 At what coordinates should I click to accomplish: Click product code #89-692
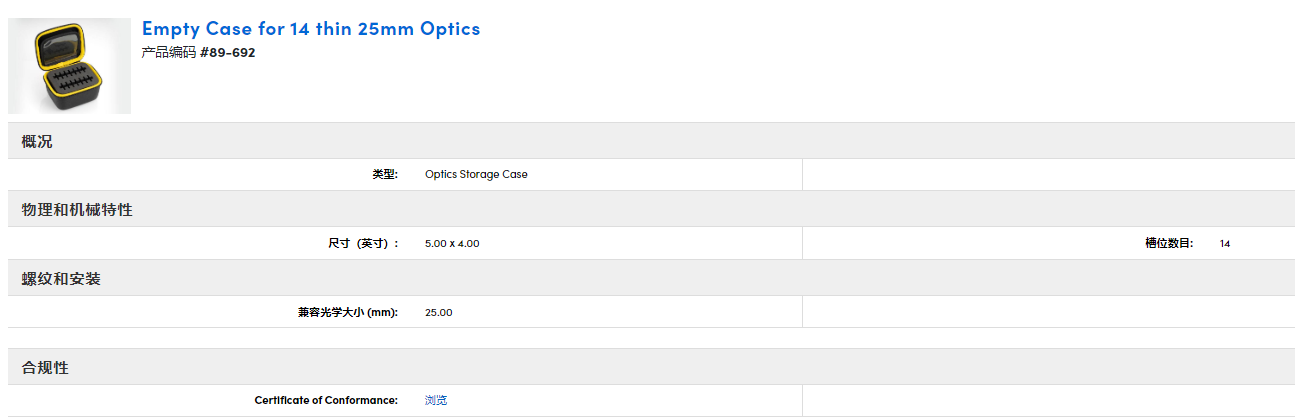point(227,53)
